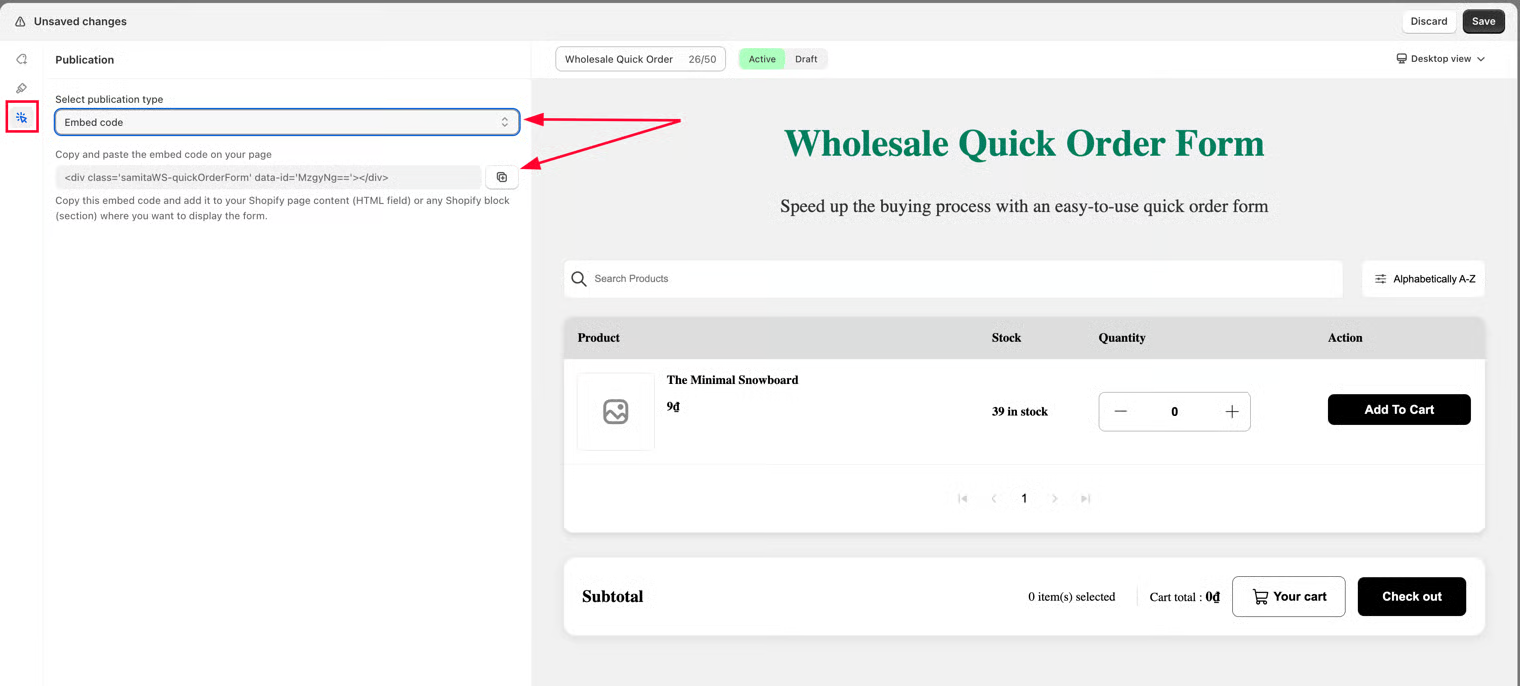Expand the Desktop view dropdown
Viewport: 1520px width, 686px height.
(x=1440, y=59)
